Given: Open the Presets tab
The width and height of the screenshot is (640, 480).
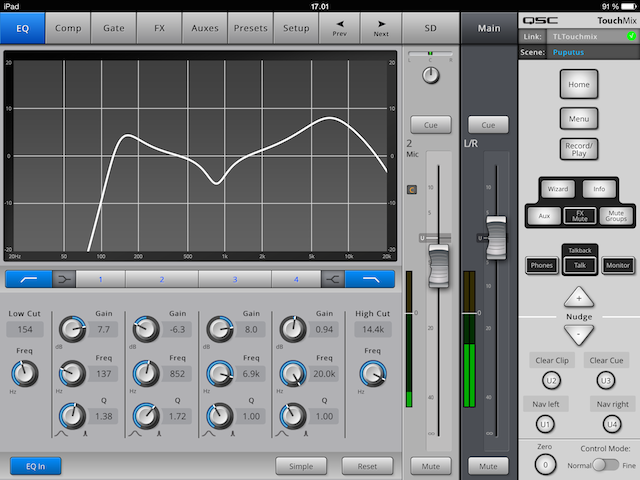Looking at the screenshot, I should click(x=251, y=28).
